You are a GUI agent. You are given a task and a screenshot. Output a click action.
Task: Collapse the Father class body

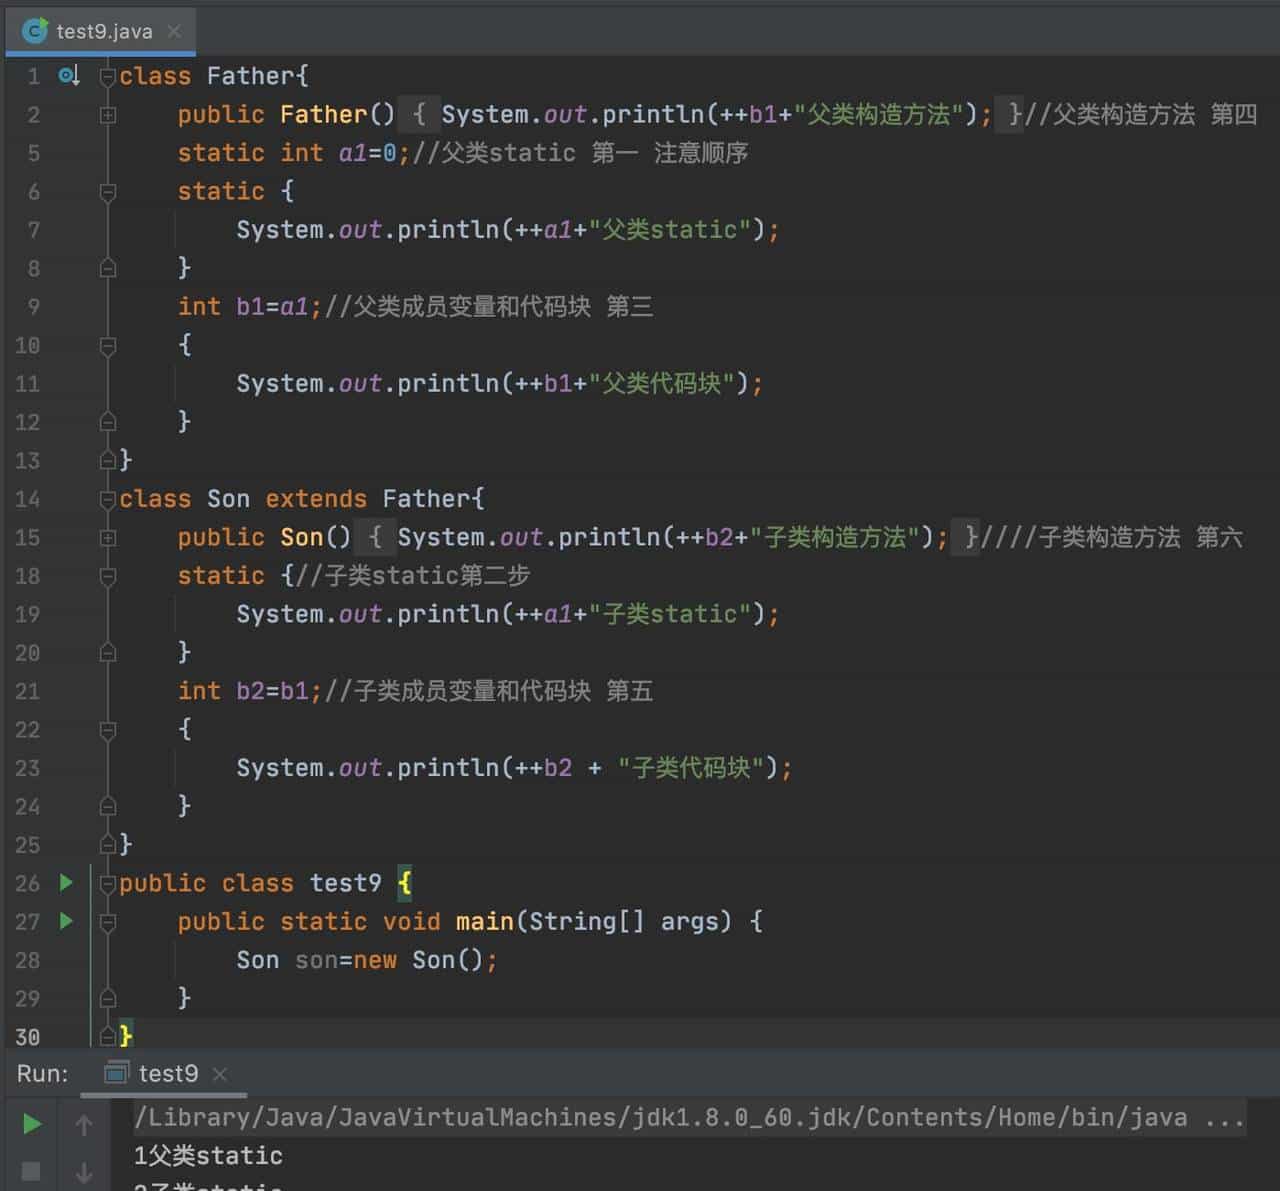108,77
